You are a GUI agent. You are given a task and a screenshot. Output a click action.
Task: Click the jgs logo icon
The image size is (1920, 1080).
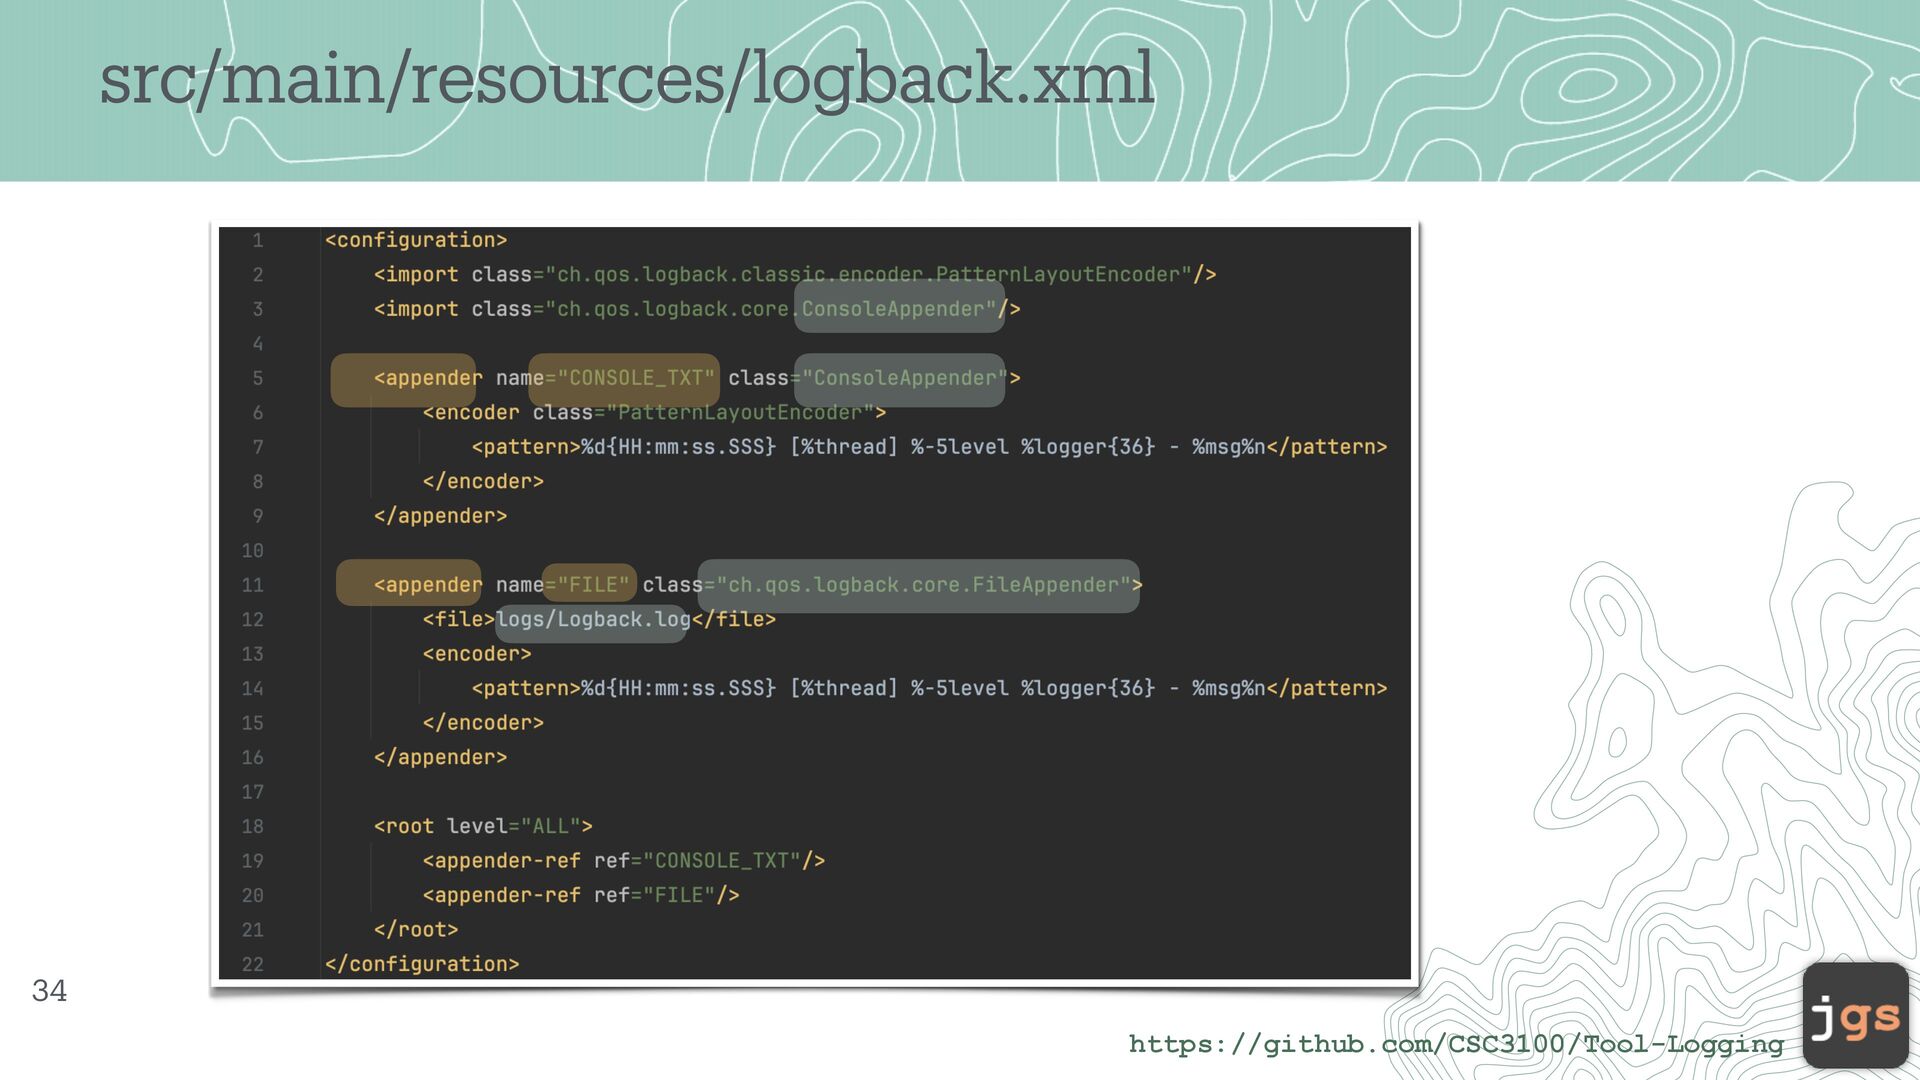(x=1855, y=1016)
